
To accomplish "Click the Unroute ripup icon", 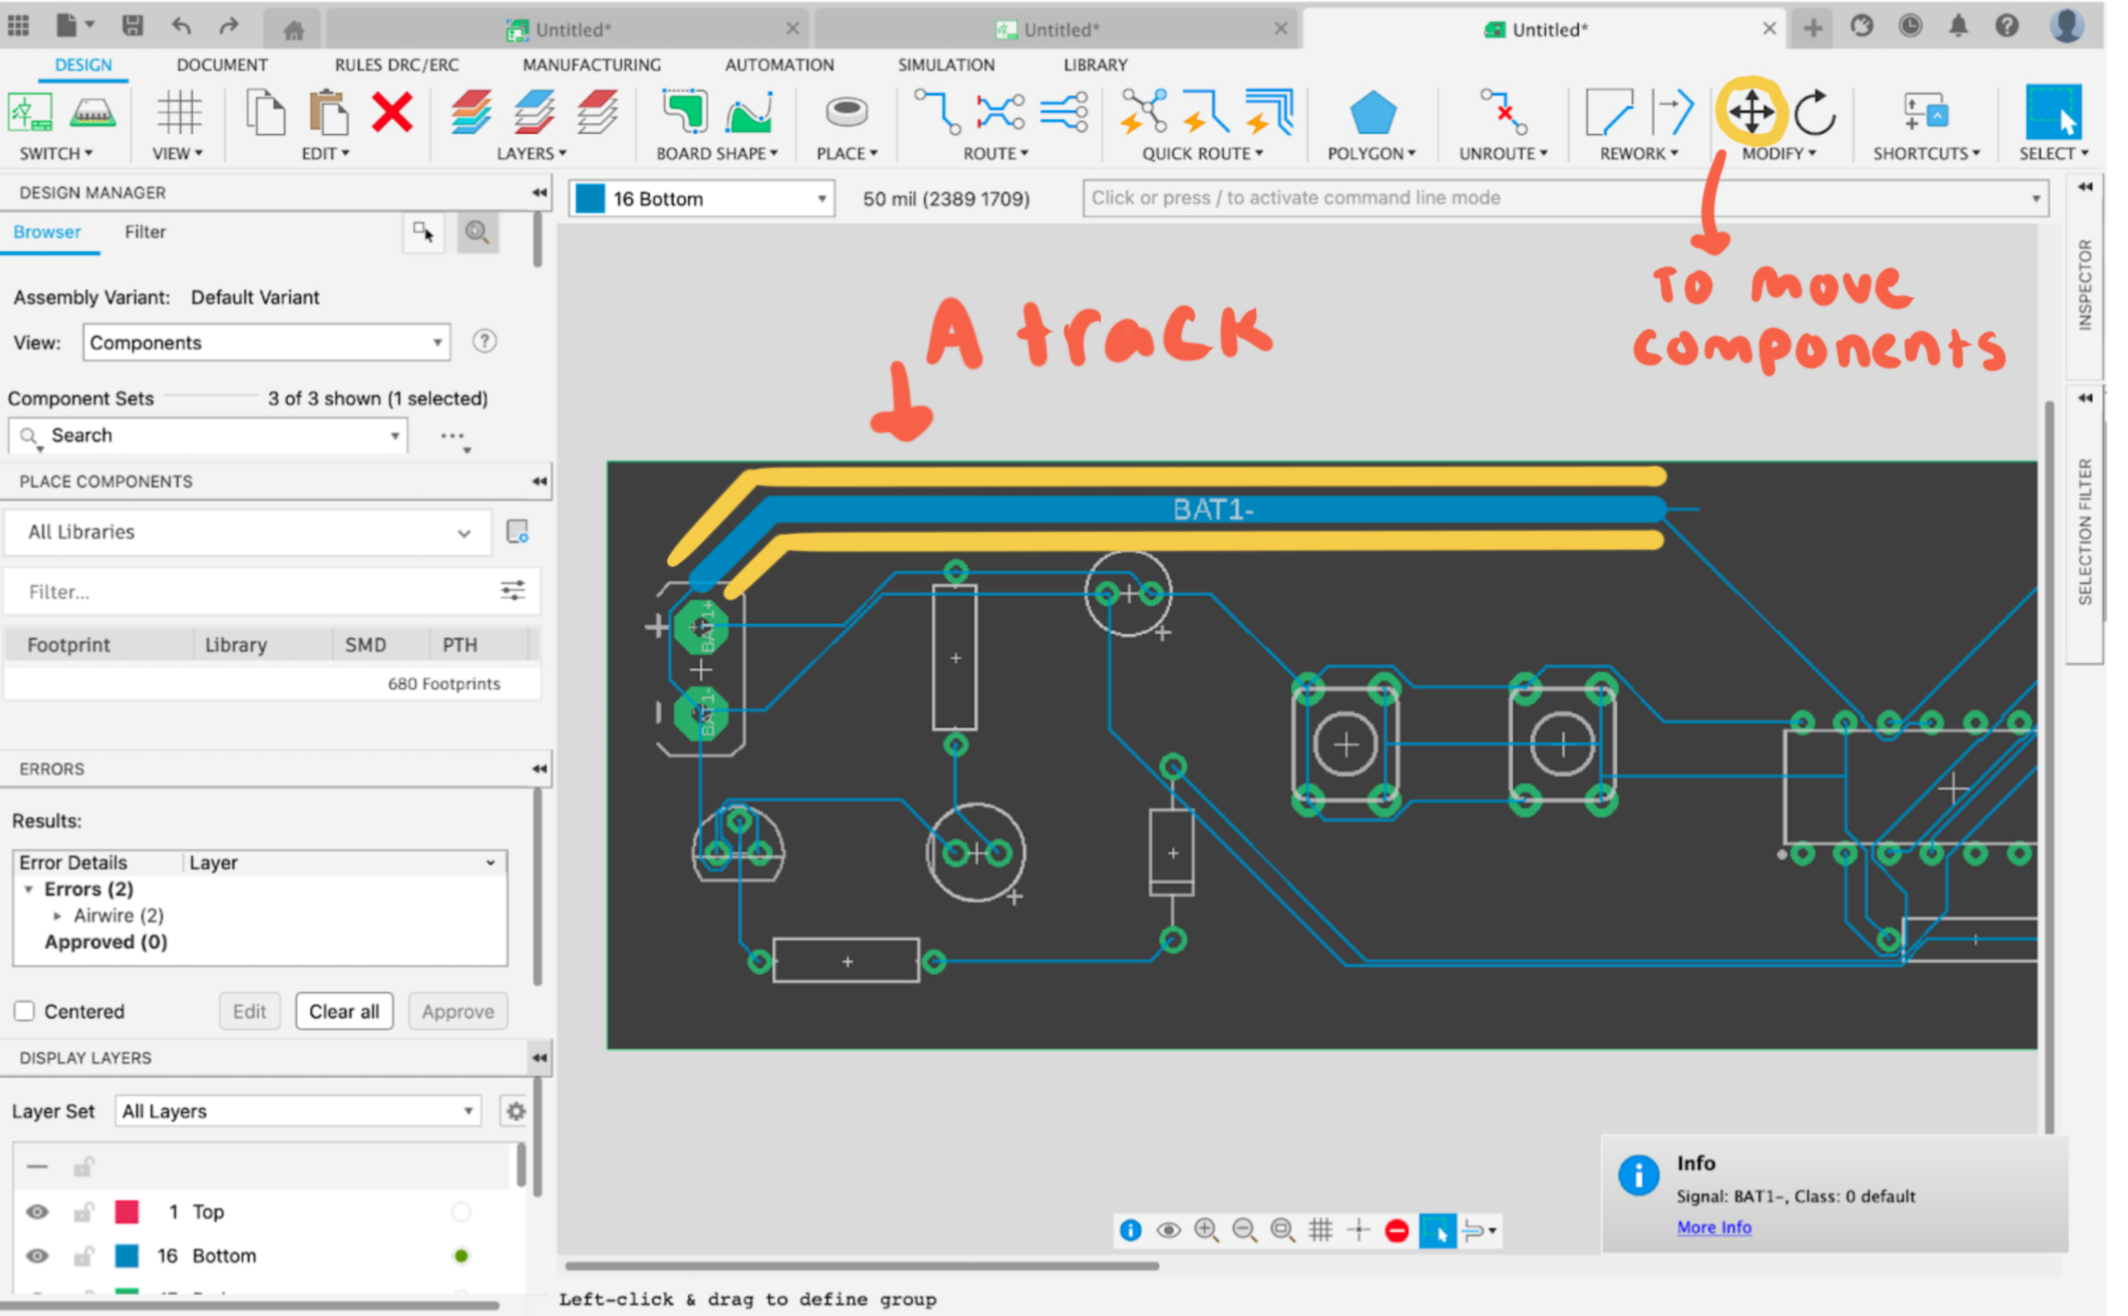I will (x=1503, y=113).
